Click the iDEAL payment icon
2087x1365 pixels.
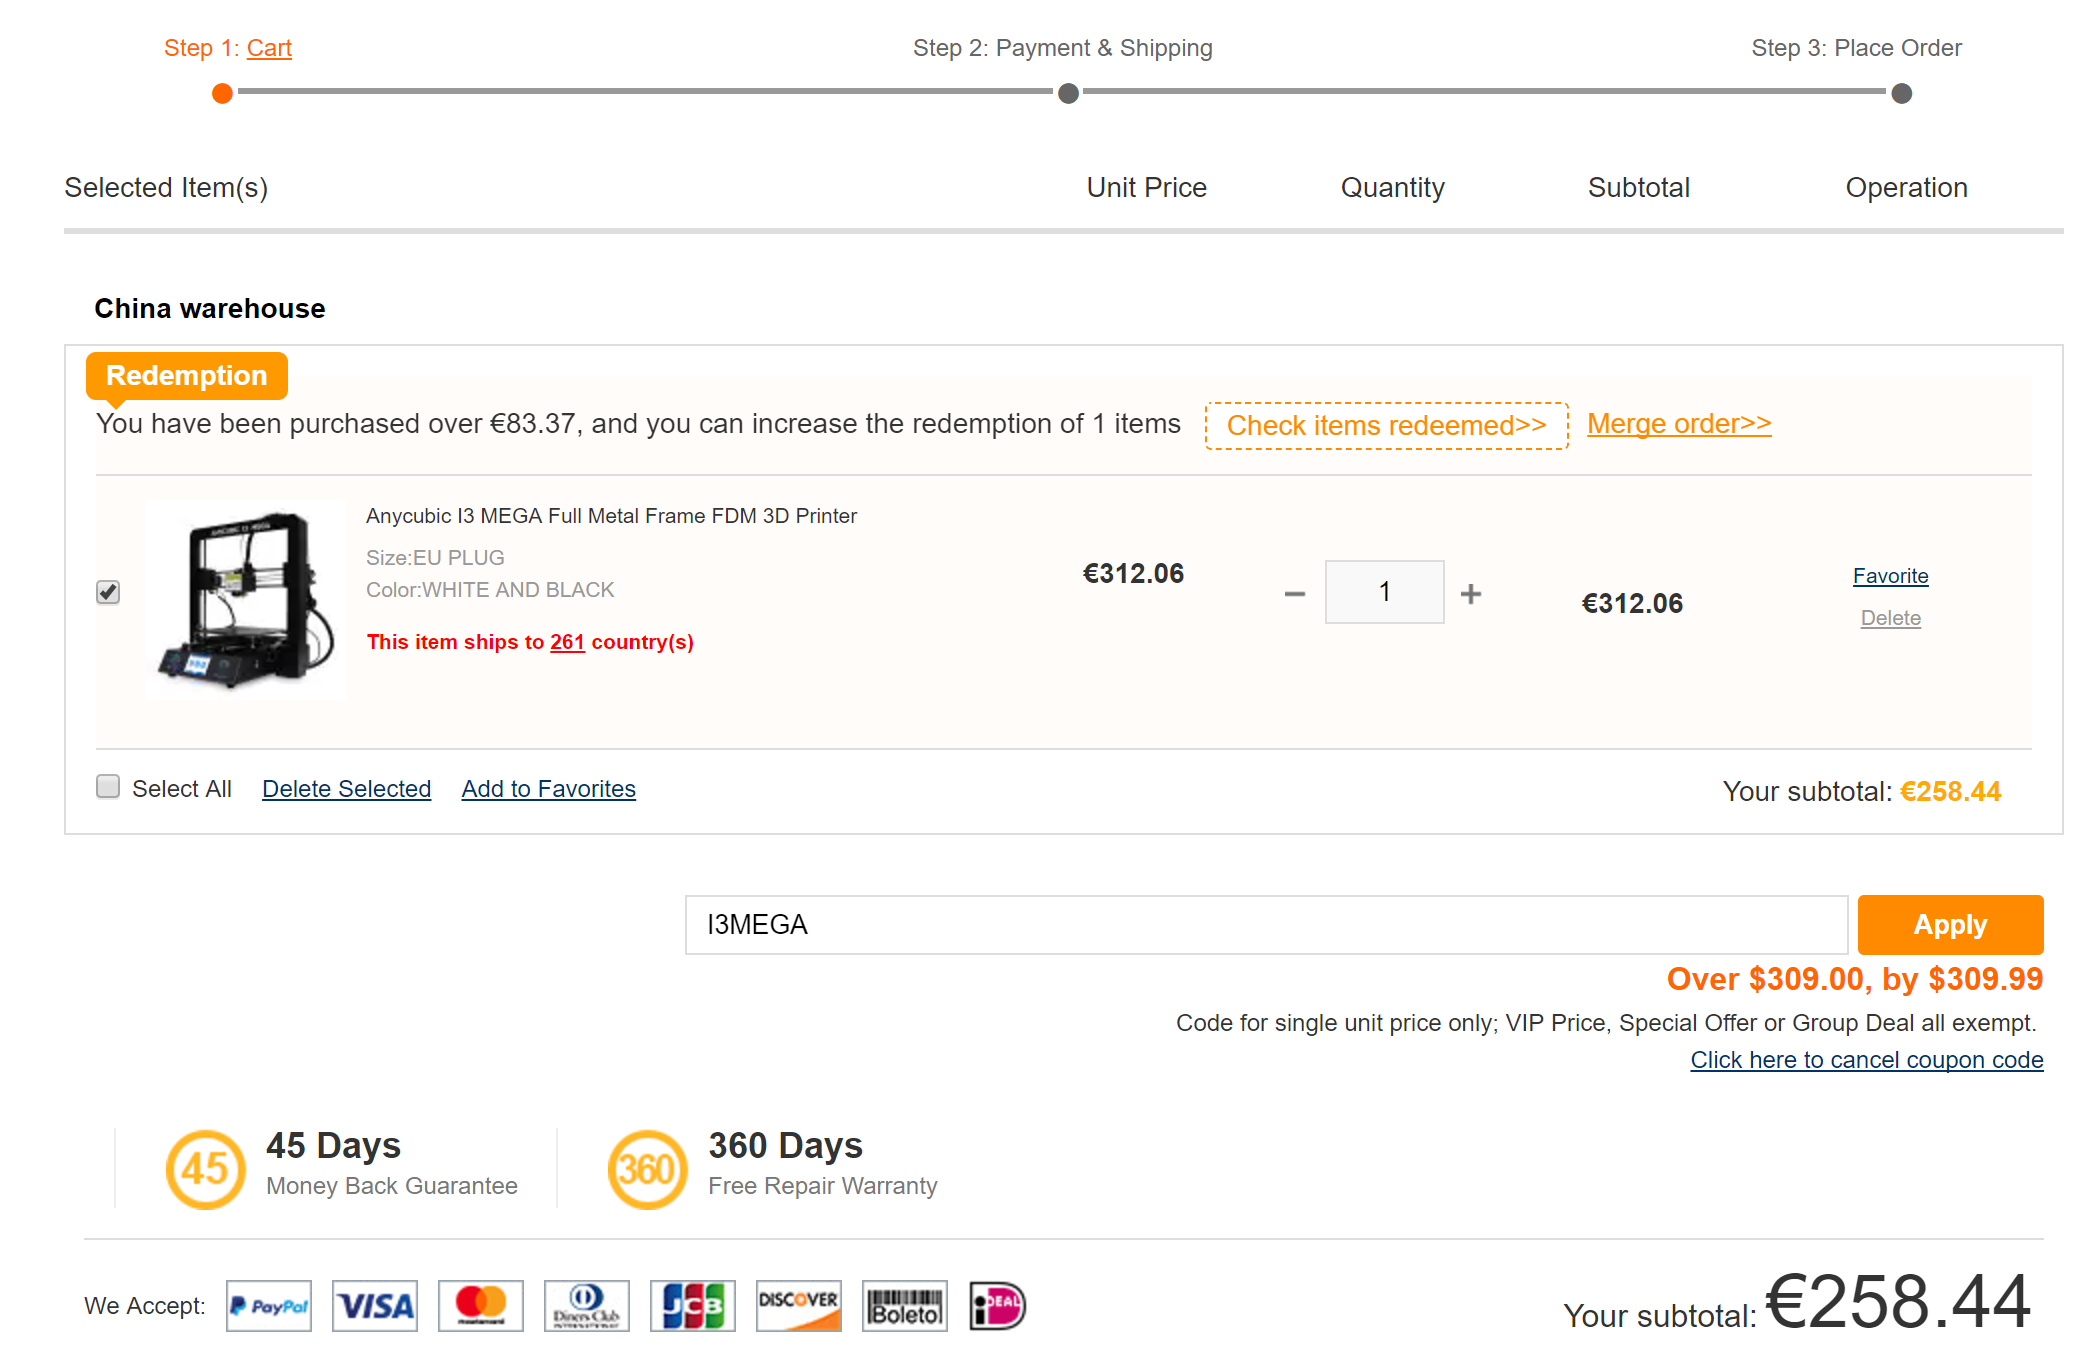click(998, 1305)
